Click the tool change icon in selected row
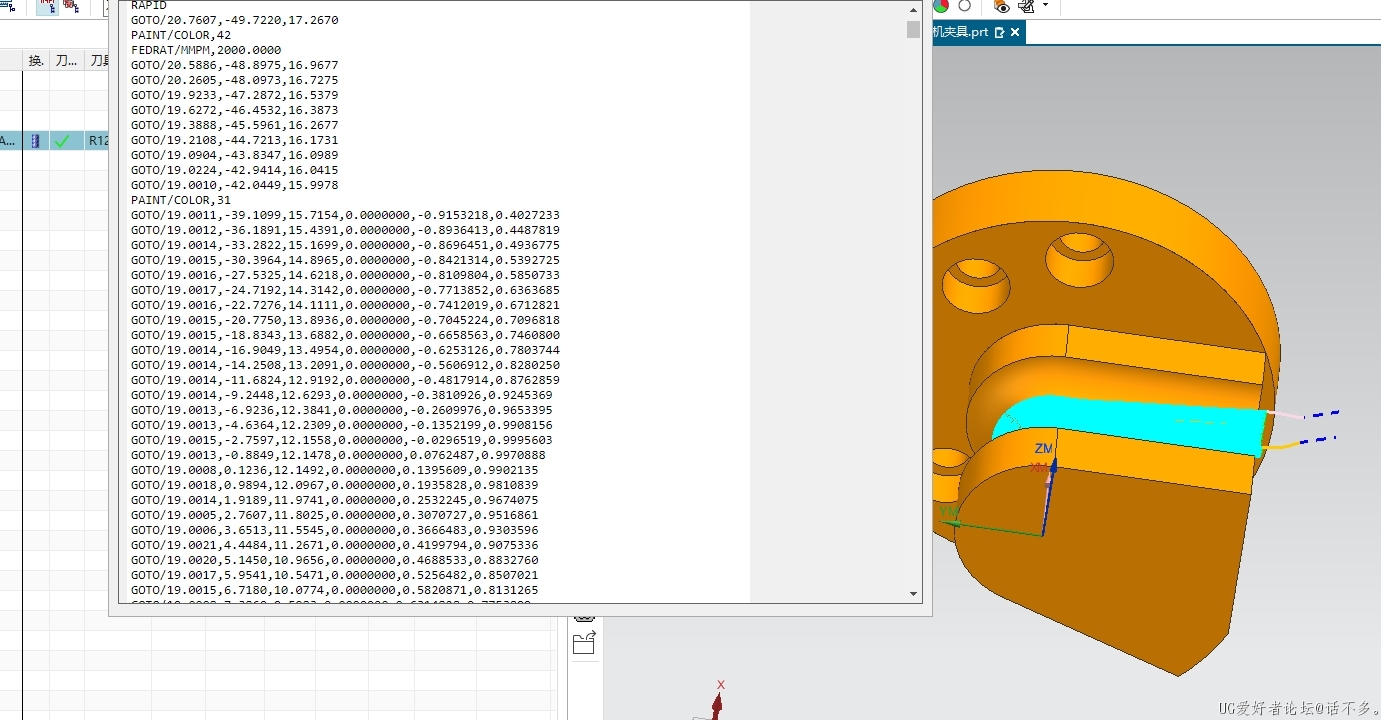Image resolution: width=1381 pixels, height=720 pixels. (36, 141)
